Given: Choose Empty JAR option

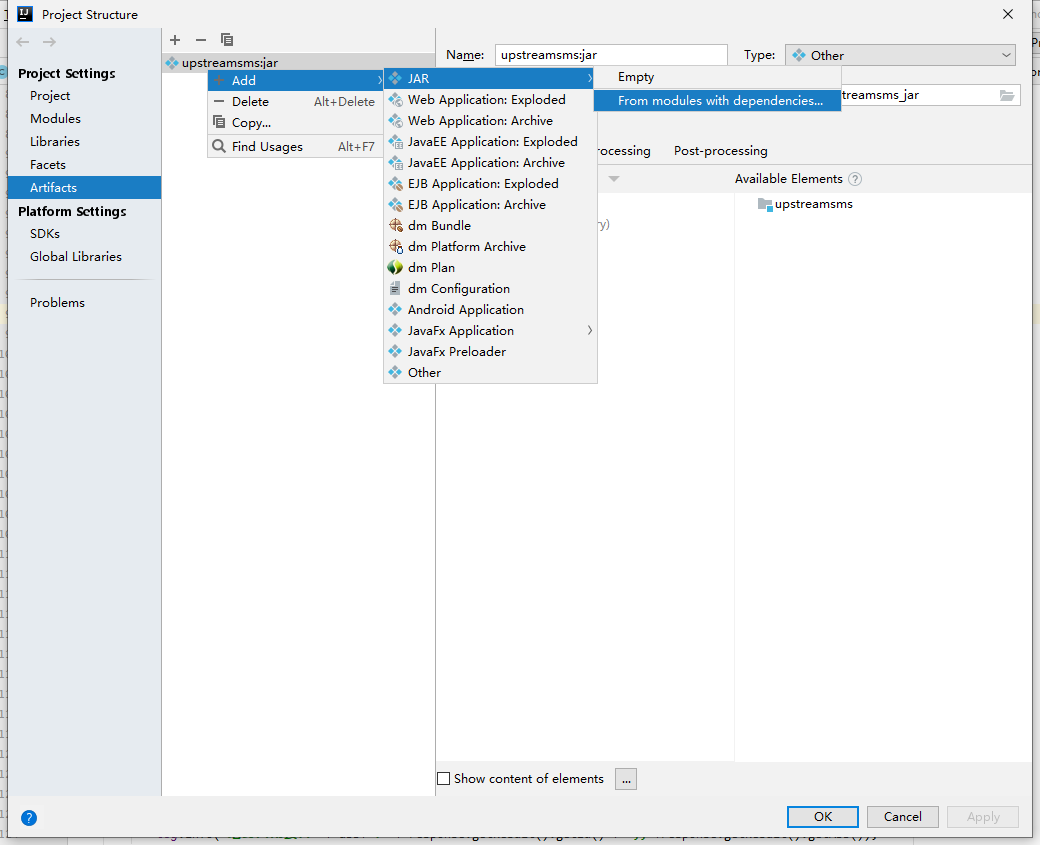Looking at the screenshot, I should [x=718, y=77].
